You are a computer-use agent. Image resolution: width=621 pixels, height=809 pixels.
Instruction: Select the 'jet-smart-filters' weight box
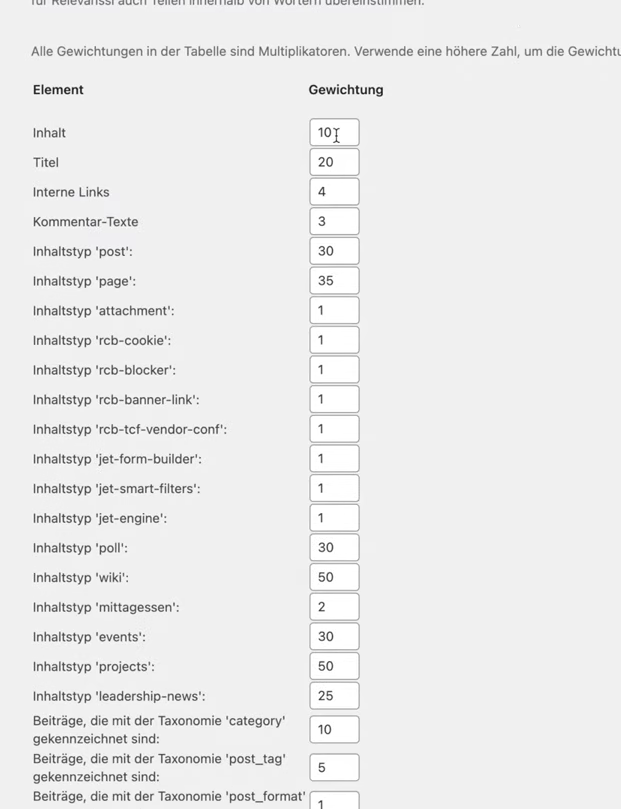coord(335,487)
